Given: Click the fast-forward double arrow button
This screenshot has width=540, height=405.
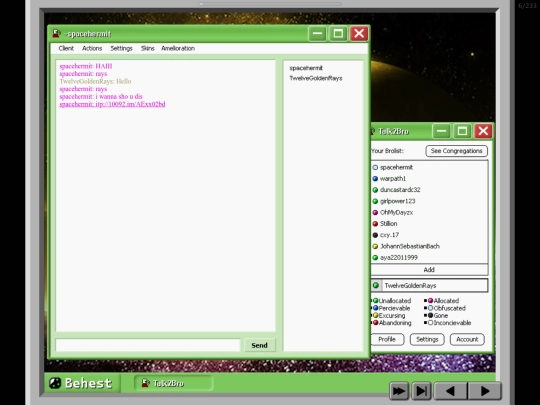Looking at the screenshot, I should pyautogui.click(x=399, y=391).
